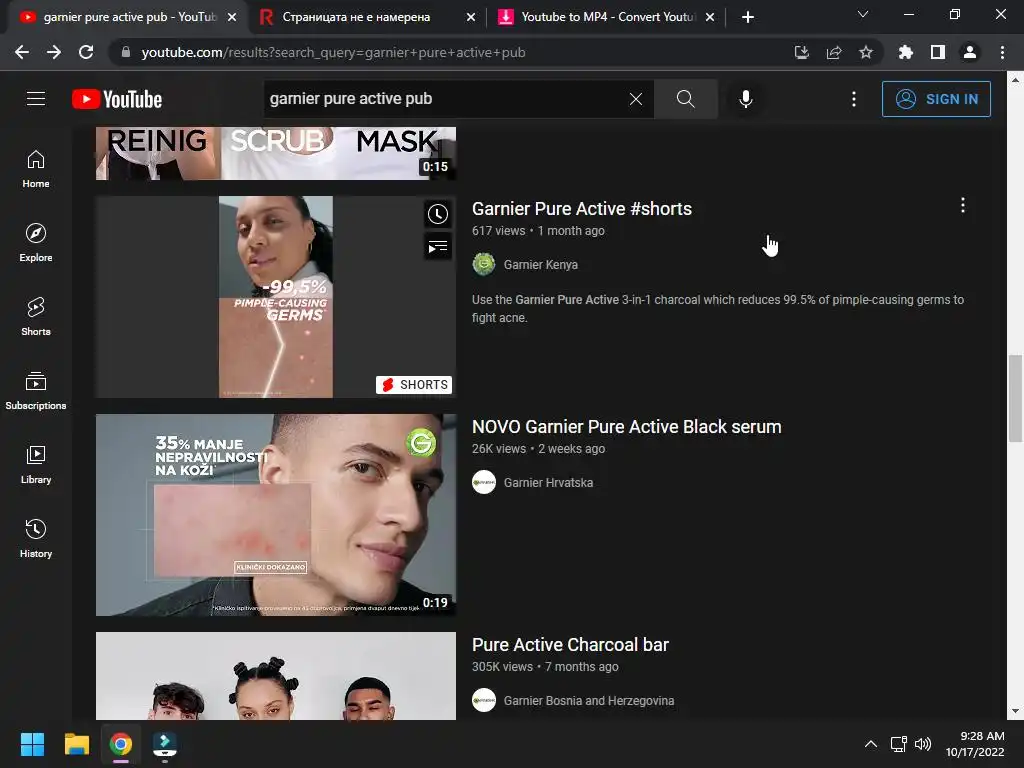Open Library in the sidebar
This screenshot has height=768, width=1024.
pos(36,464)
